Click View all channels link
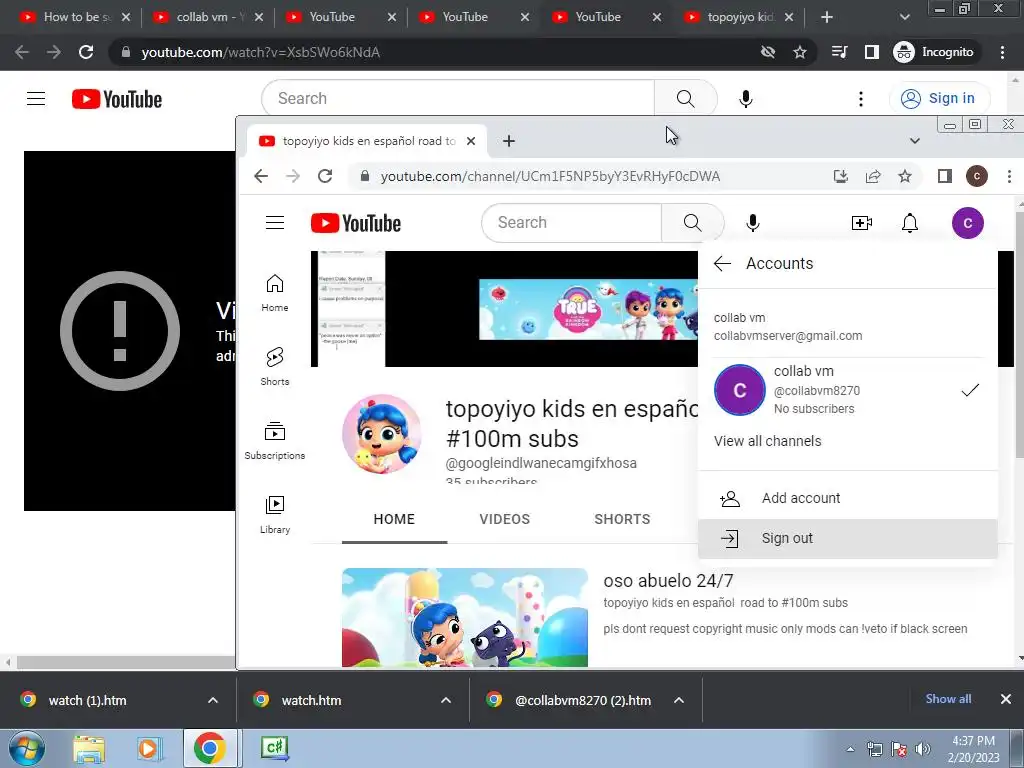The image size is (1024, 768). coord(768,441)
